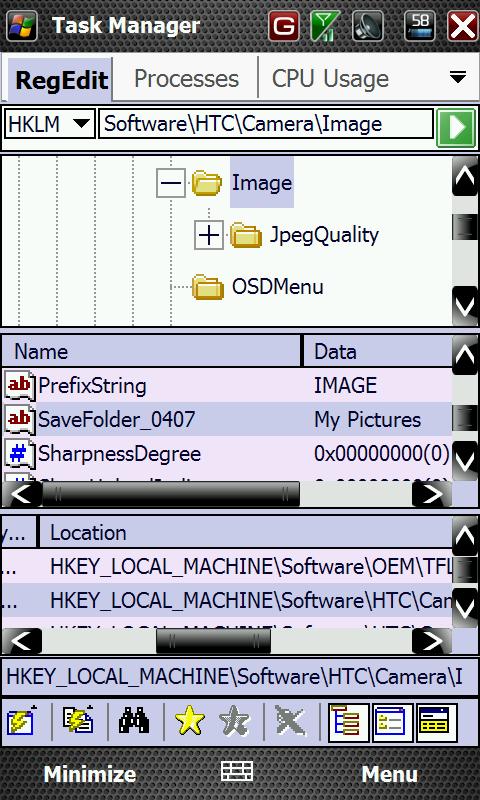480x800 pixels.
Task: Select the highlighted Software\HTC\Cam location row
Action: pyautogui.click(x=227, y=601)
